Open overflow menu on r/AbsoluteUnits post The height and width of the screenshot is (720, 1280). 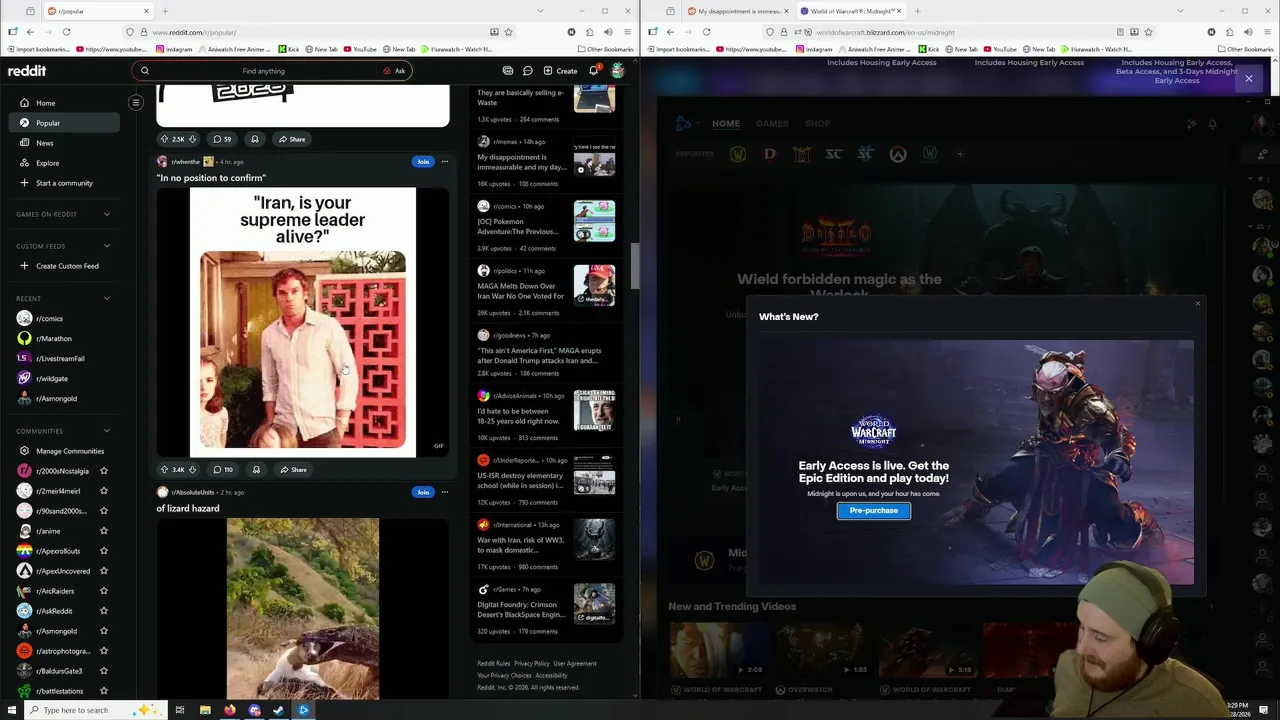coord(445,492)
